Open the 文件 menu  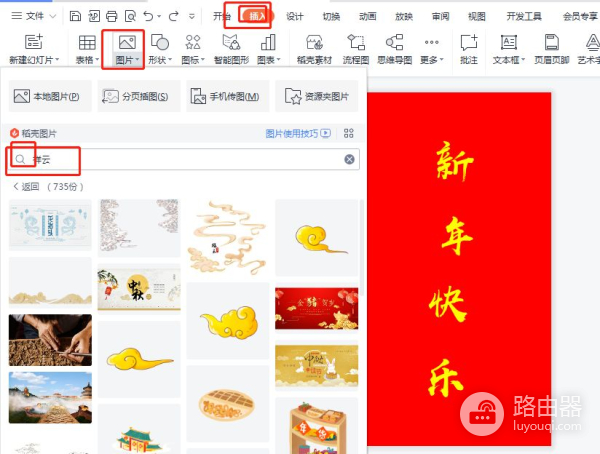(34, 16)
